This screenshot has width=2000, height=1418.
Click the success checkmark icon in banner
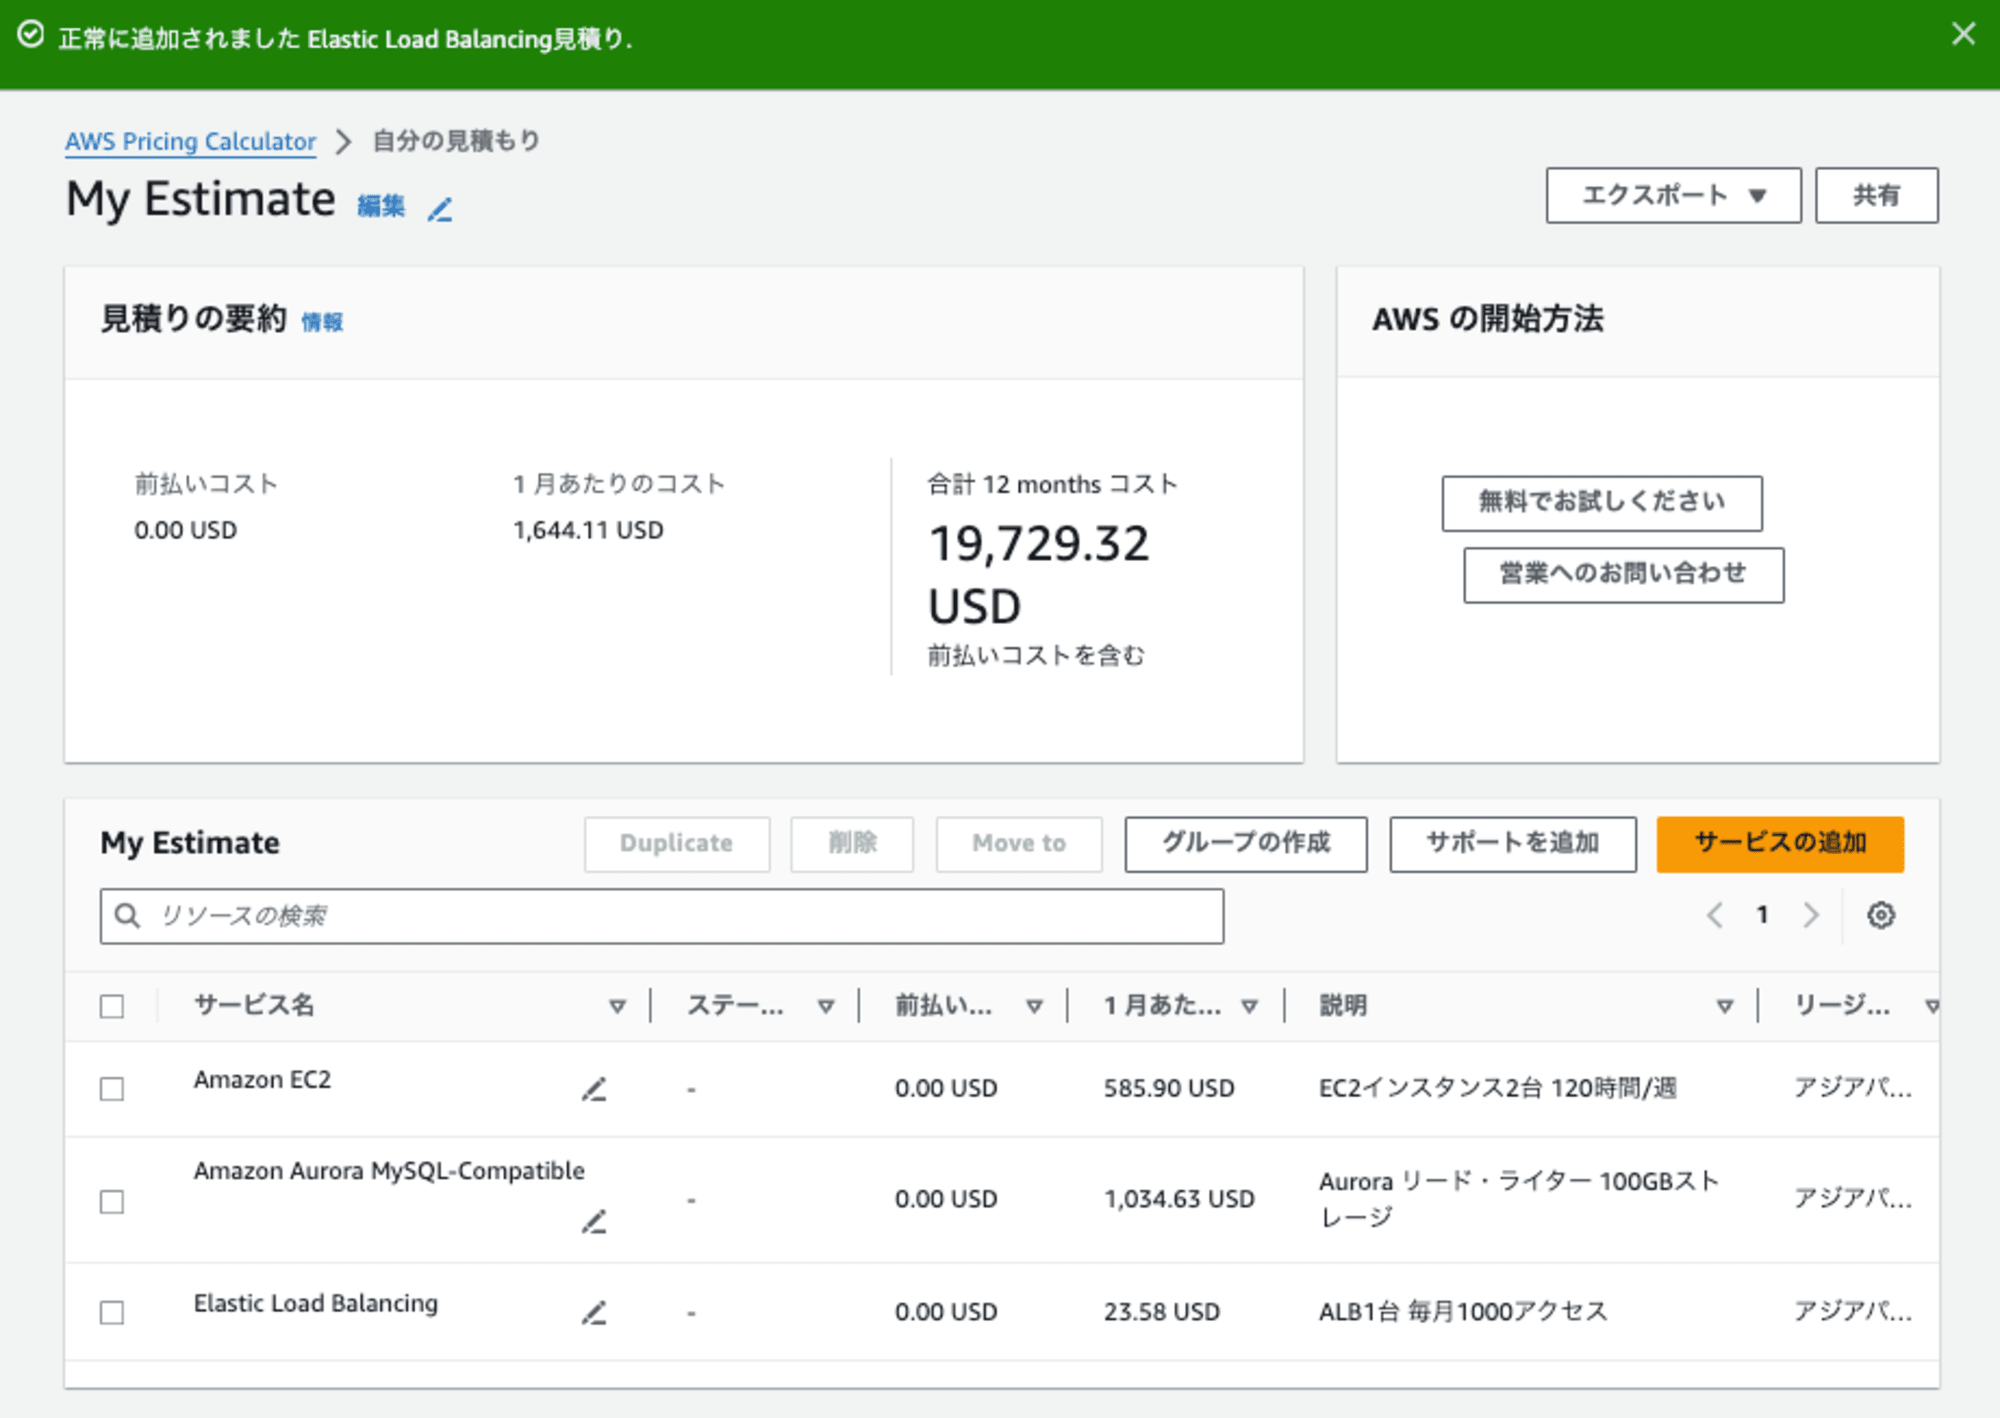point(31,35)
